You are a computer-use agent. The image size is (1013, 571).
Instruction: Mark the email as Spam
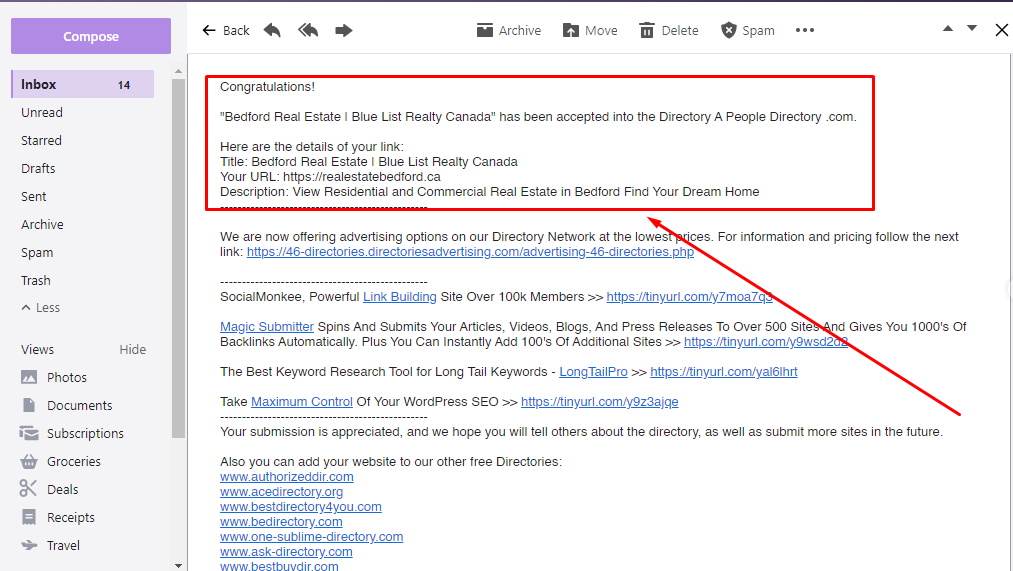pyautogui.click(x=748, y=30)
